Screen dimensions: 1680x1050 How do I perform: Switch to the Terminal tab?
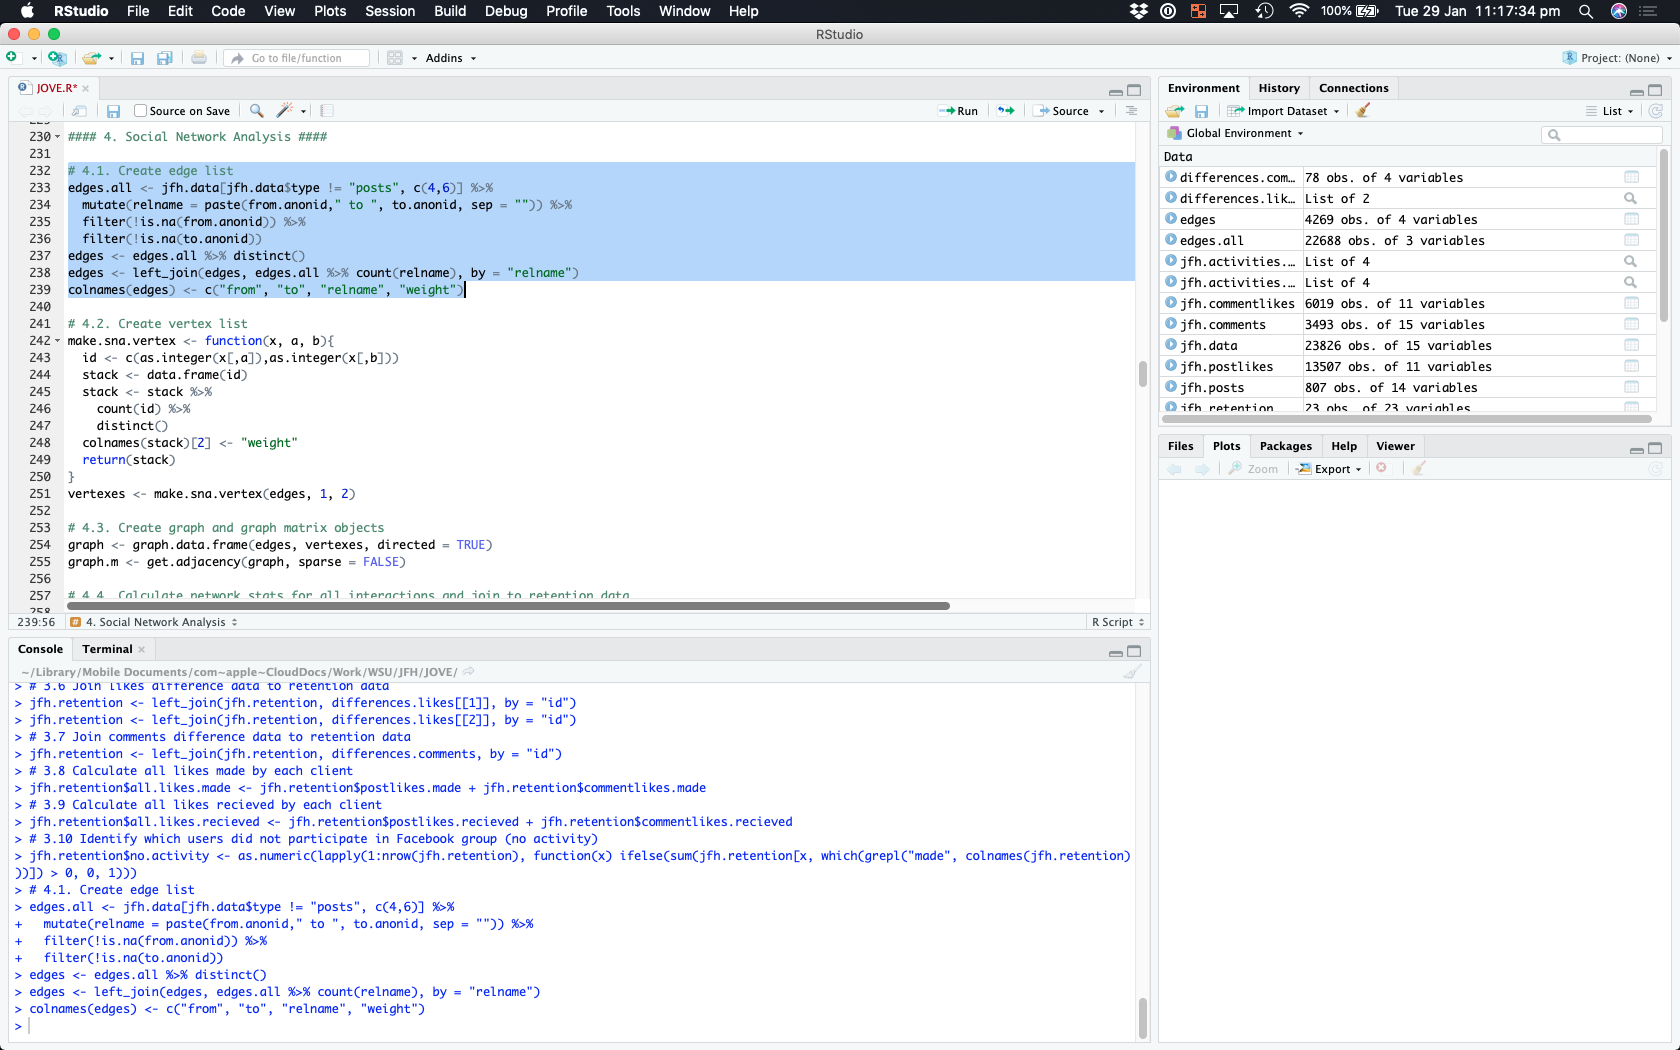(x=107, y=649)
